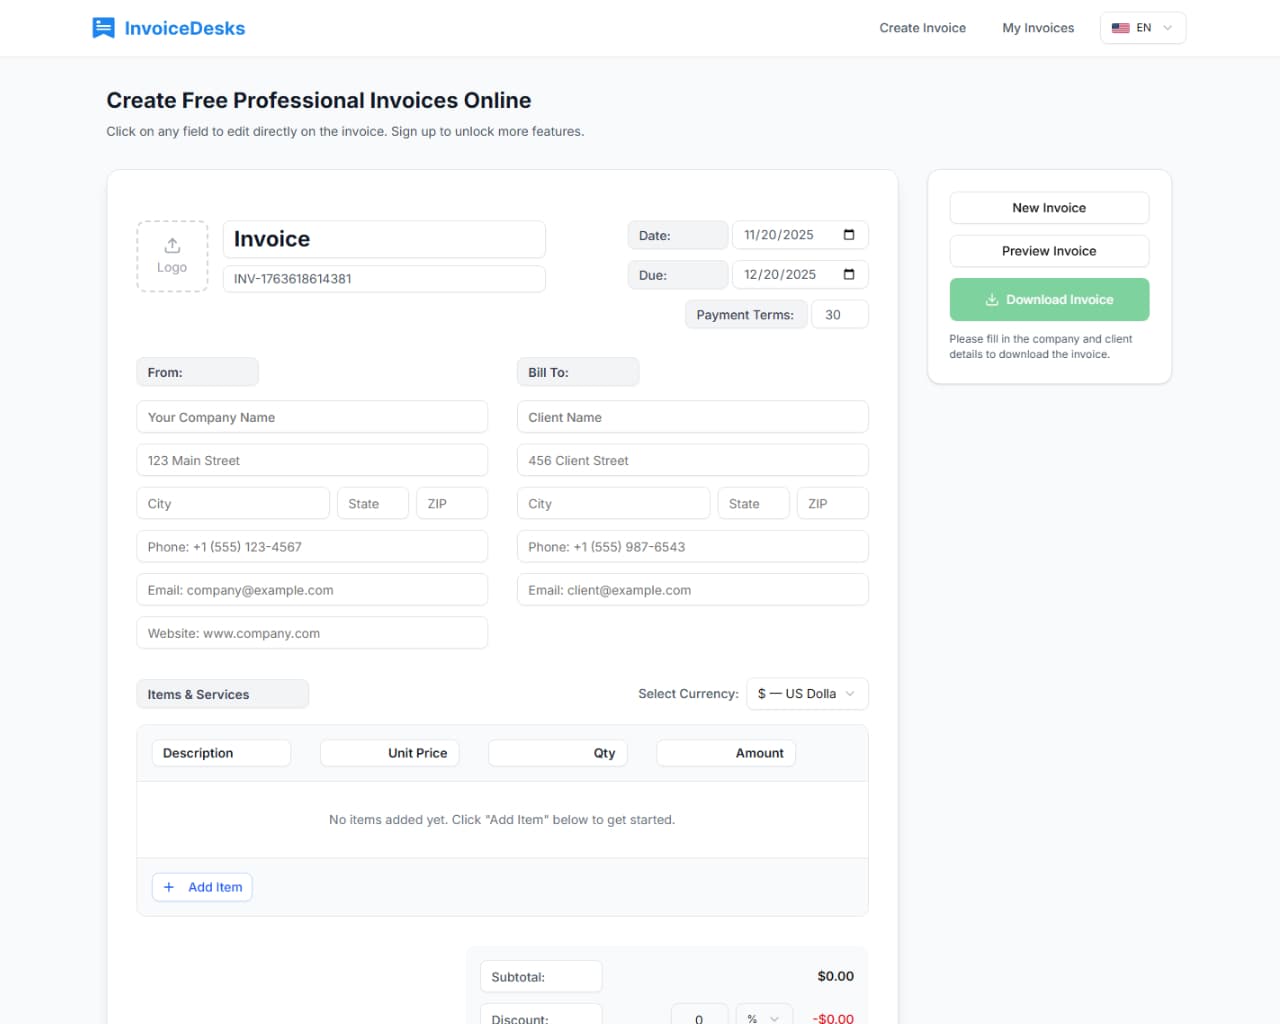
Task: Open the calendar picker for the Due date
Action: (849, 274)
